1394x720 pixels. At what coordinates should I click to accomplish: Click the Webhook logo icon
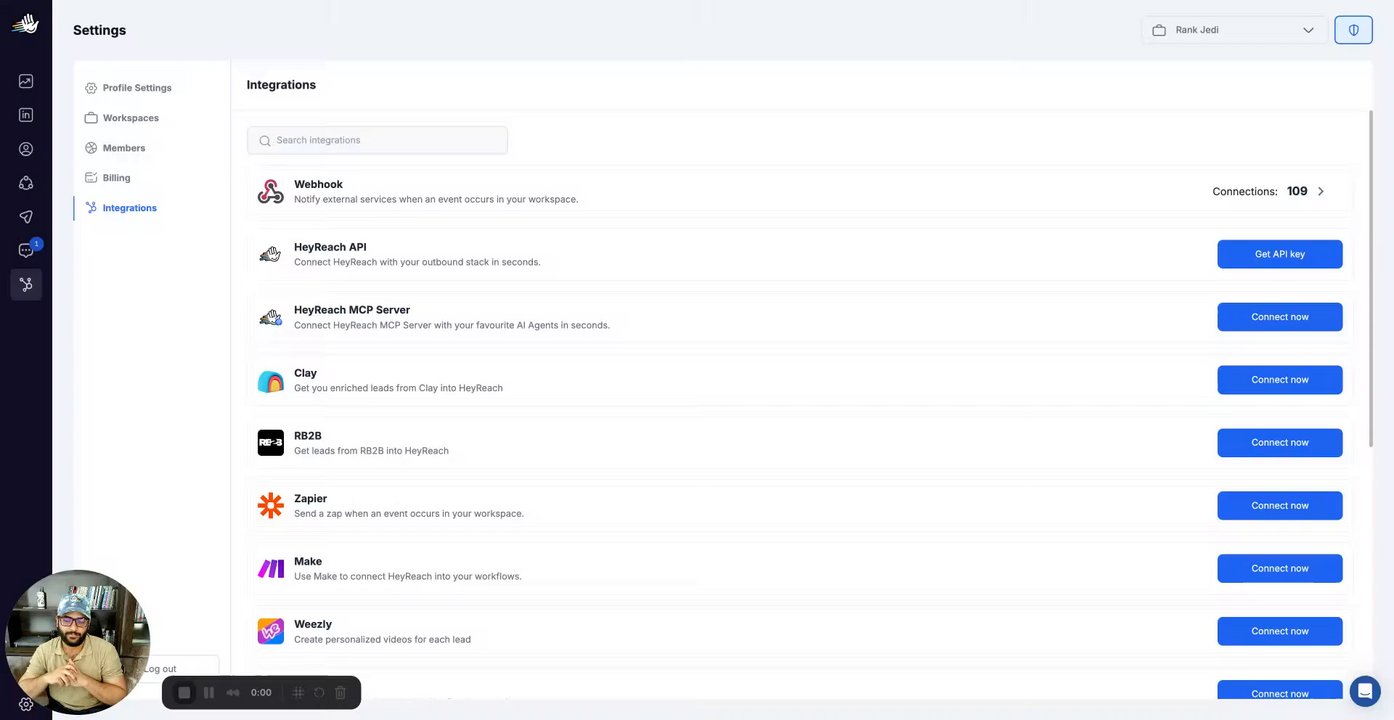coord(270,191)
